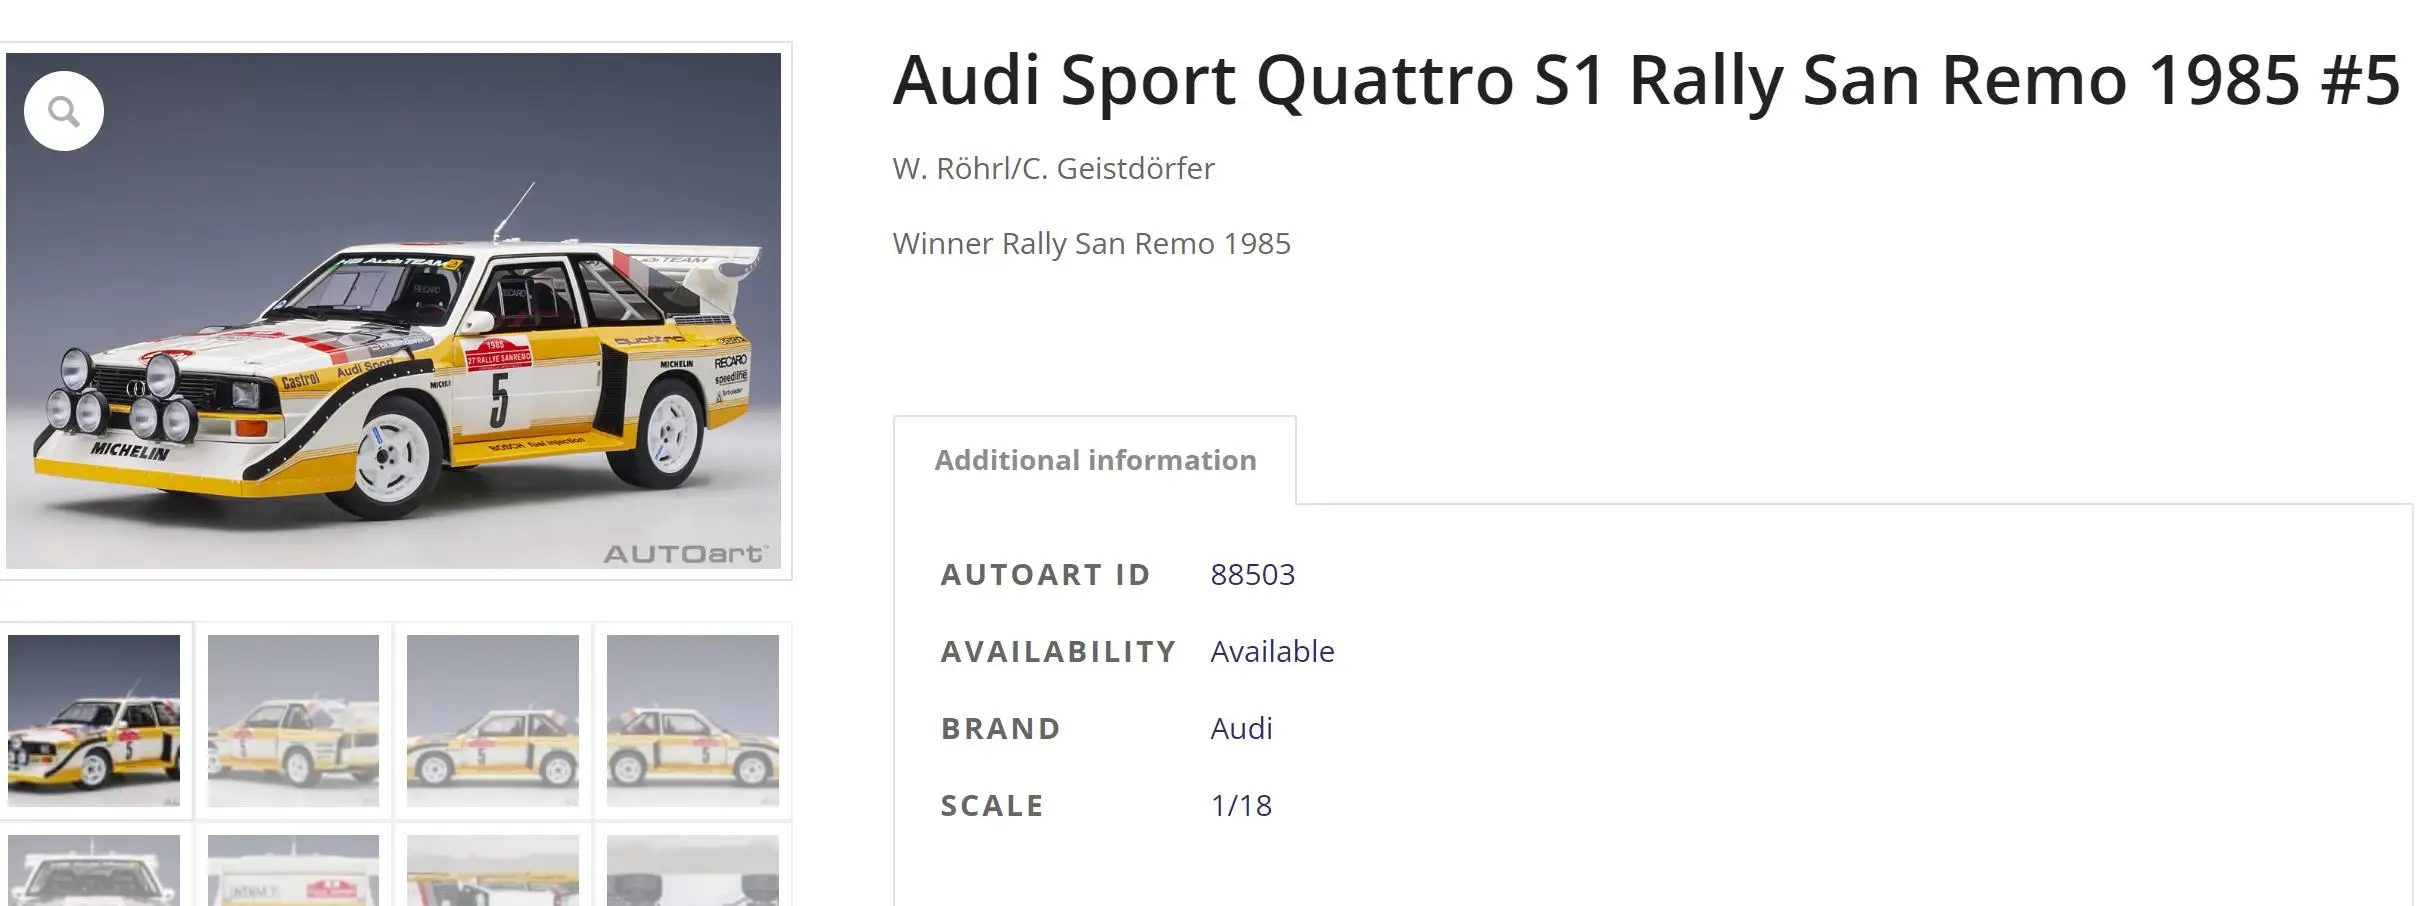The height and width of the screenshot is (906, 2434).
Task: View the front windshield close-up thumbnail
Action: [94, 870]
